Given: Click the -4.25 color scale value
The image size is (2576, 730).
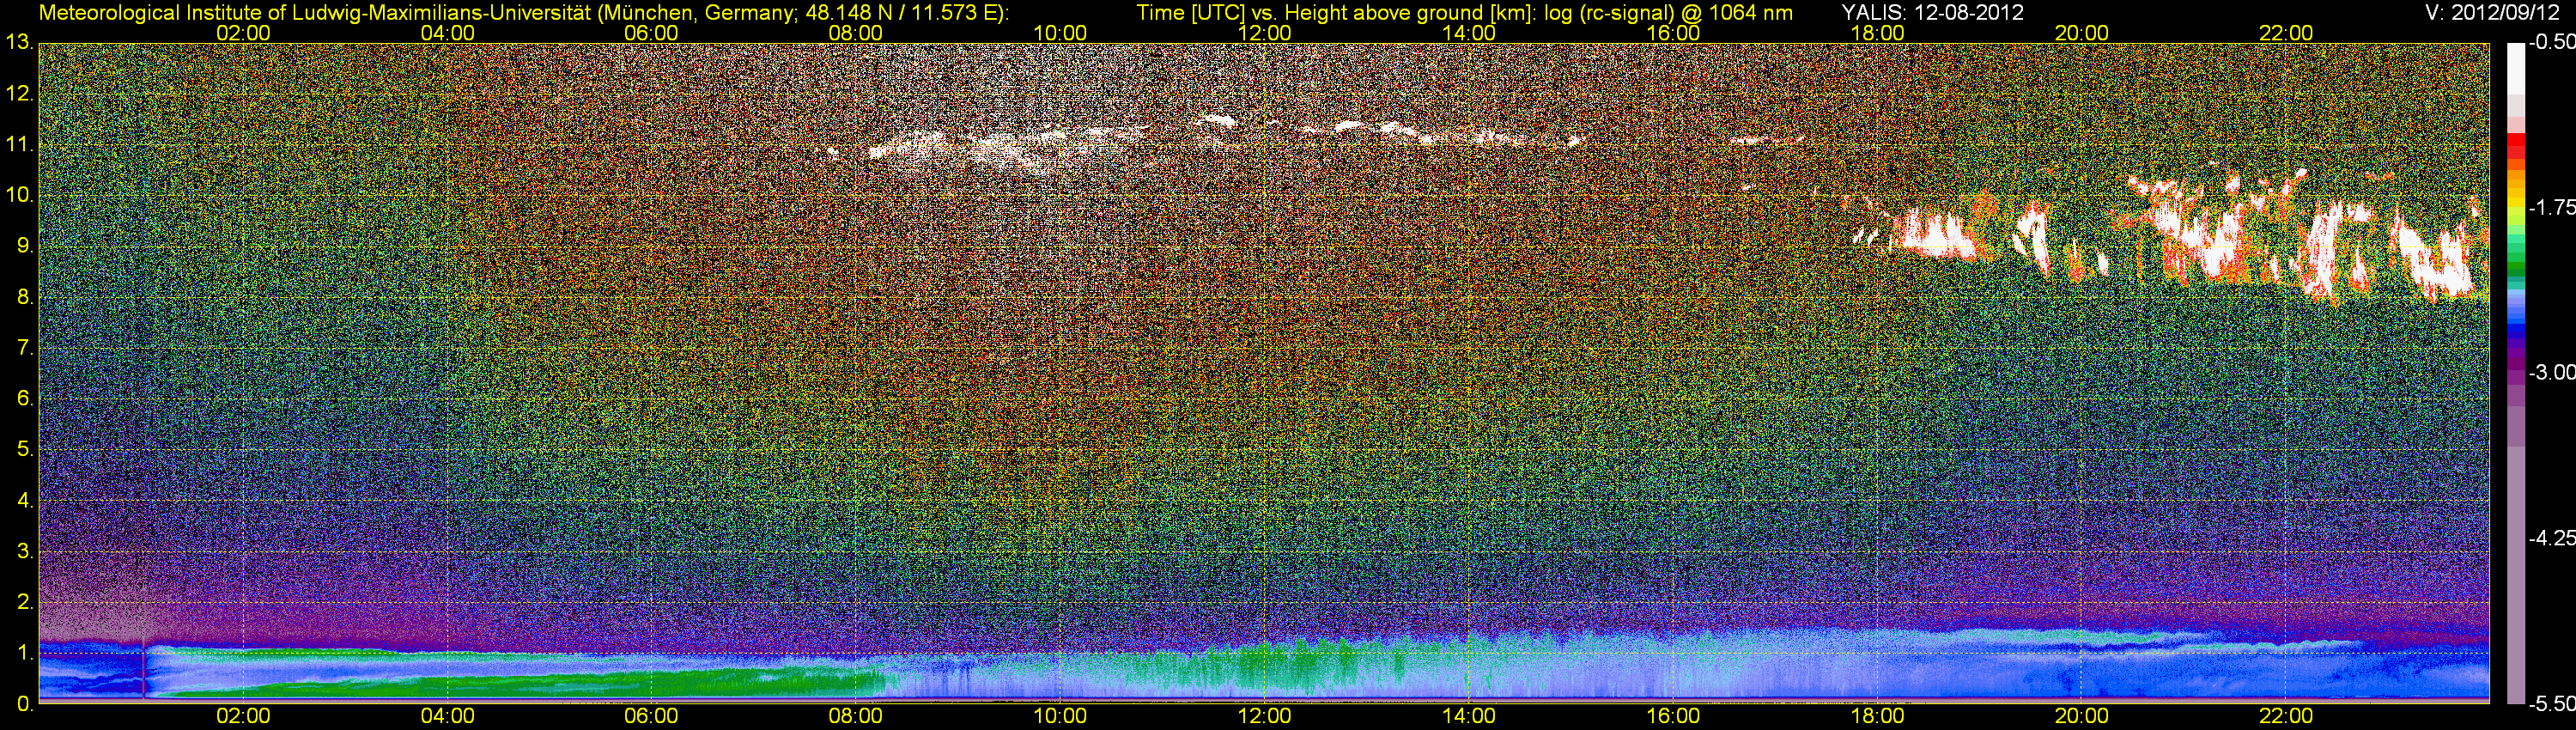Looking at the screenshot, I should pos(2551,538).
